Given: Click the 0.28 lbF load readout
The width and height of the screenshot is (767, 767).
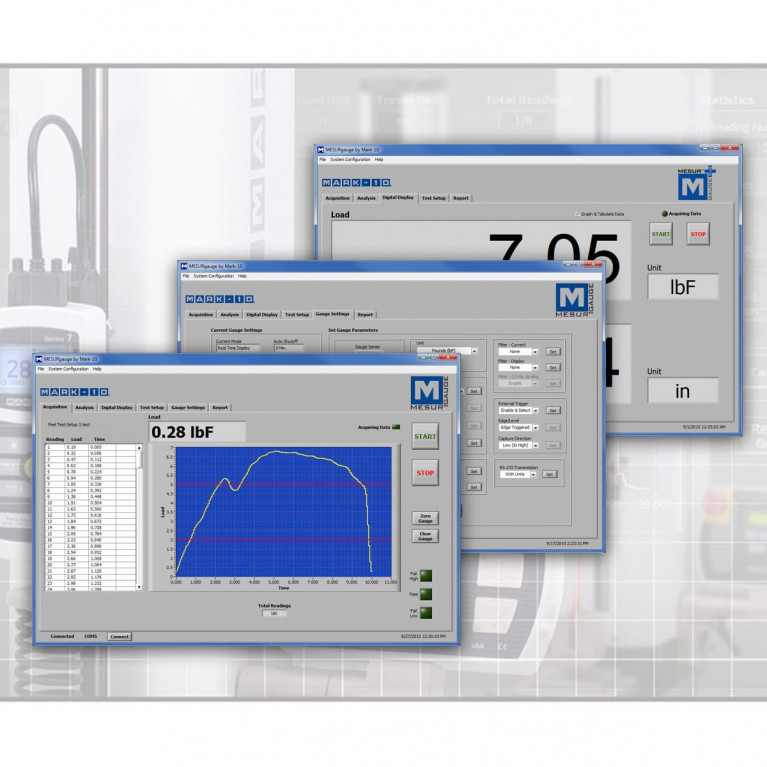Looking at the screenshot, I should 197,432.
